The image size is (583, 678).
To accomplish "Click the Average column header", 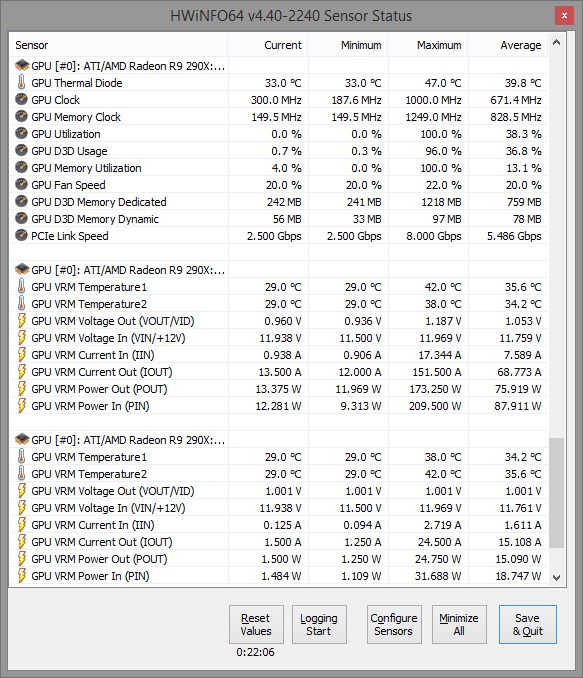I will point(507,45).
